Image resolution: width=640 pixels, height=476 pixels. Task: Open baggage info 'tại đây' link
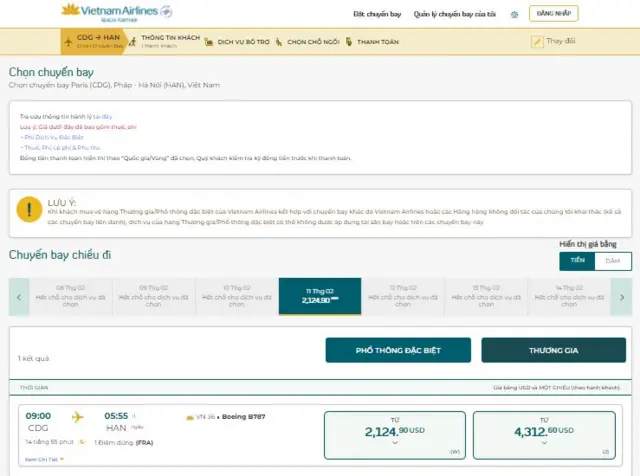pos(102,116)
